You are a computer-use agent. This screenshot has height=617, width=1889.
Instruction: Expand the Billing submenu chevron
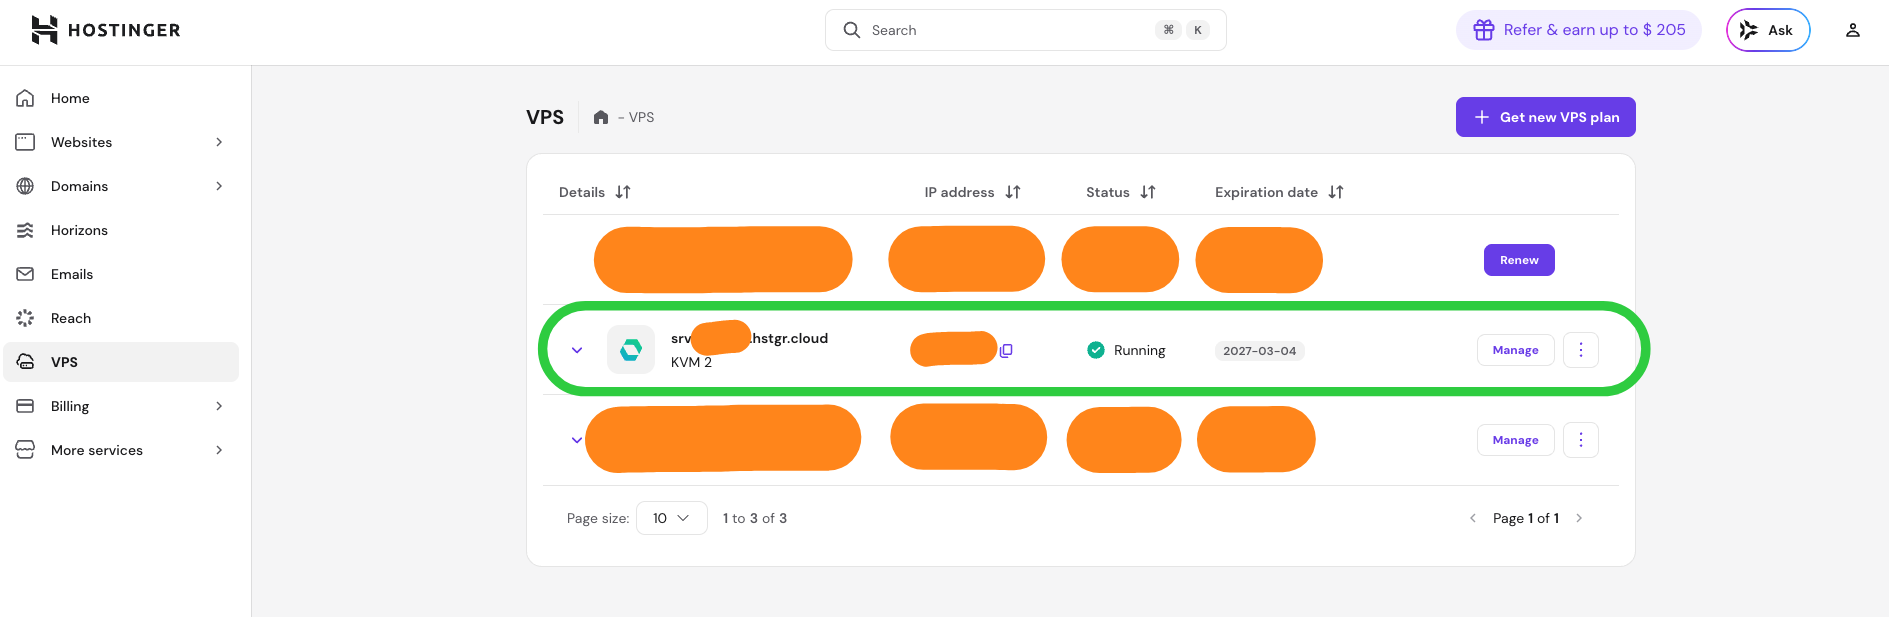(x=219, y=406)
